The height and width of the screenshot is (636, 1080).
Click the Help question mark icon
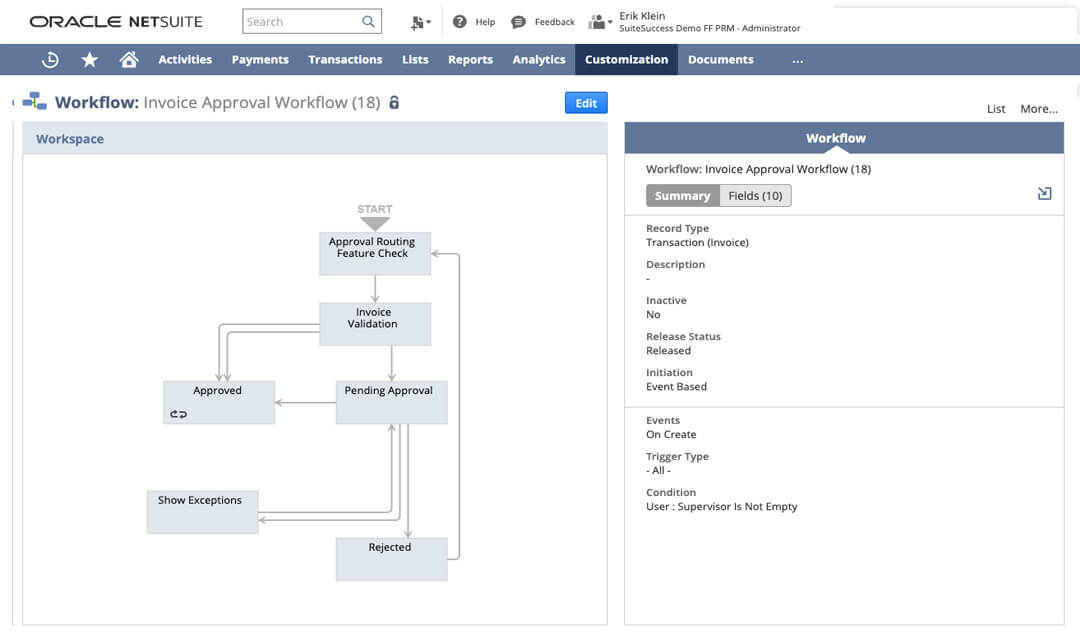click(459, 22)
